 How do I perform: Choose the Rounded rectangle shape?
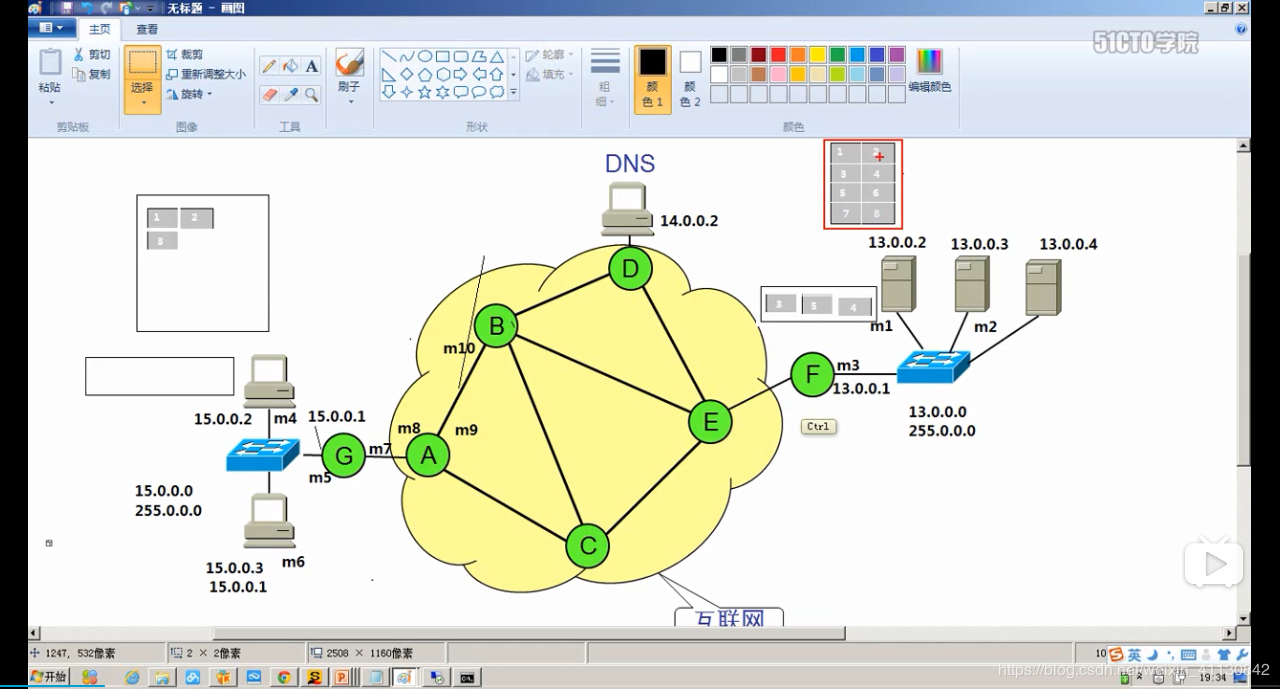tap(460, 57)
